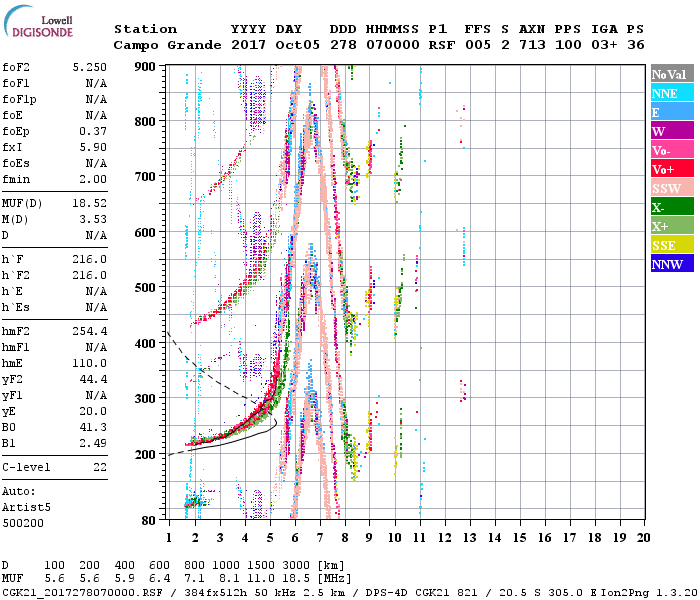
Task: Click the NNW dark blue legend swatch
Action: coord(672,264)
